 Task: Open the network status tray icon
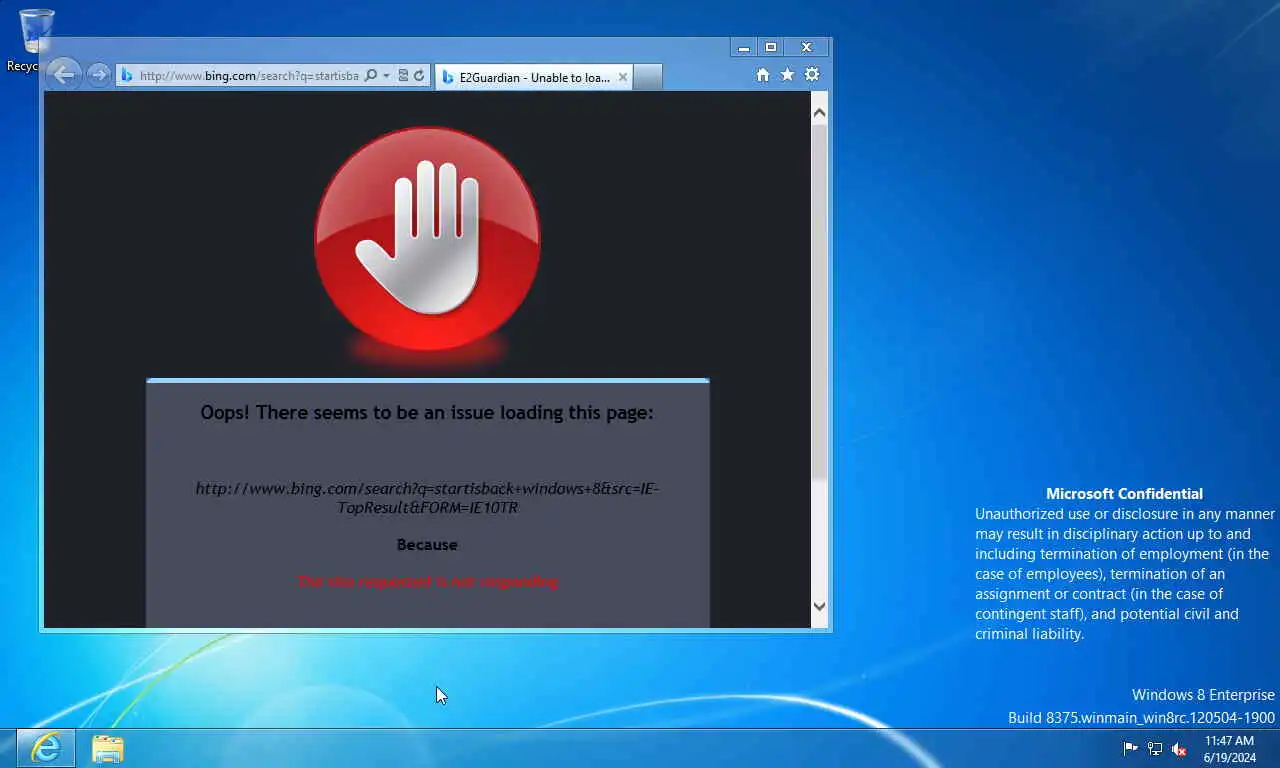pyautogui.click(x=1155, y=748)
